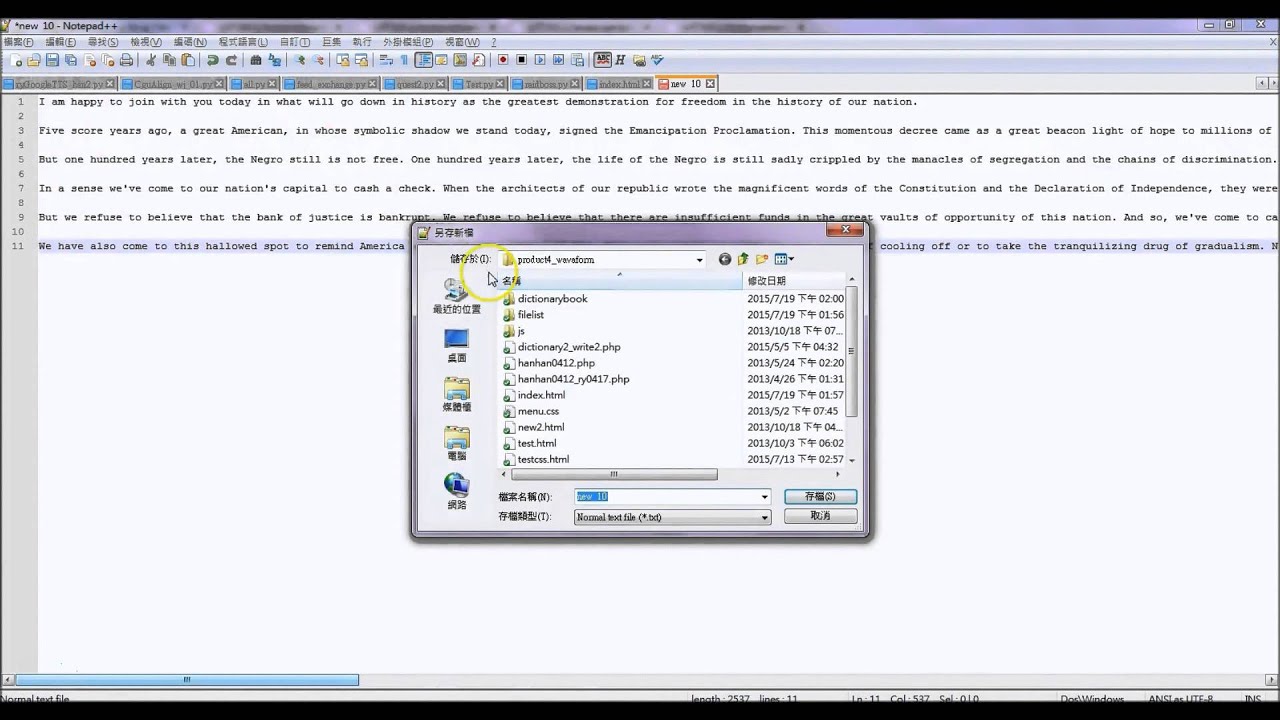Open the 編輯(E) menu
1280x720 pixels.
click(60, 42)
